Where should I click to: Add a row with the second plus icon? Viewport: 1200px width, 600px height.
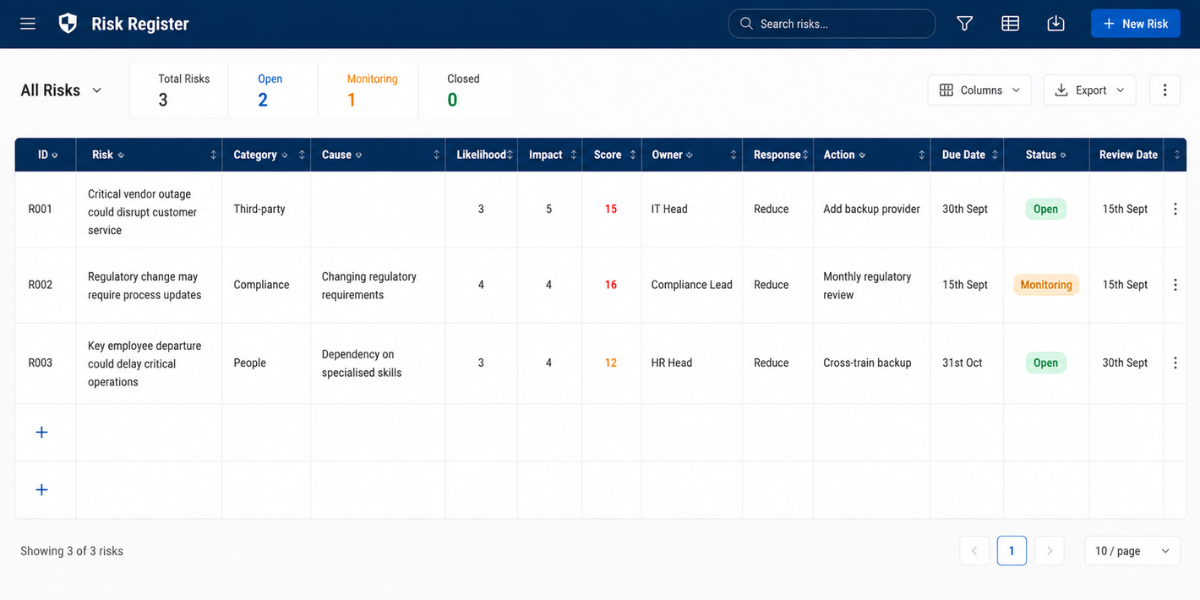(42, 489)
